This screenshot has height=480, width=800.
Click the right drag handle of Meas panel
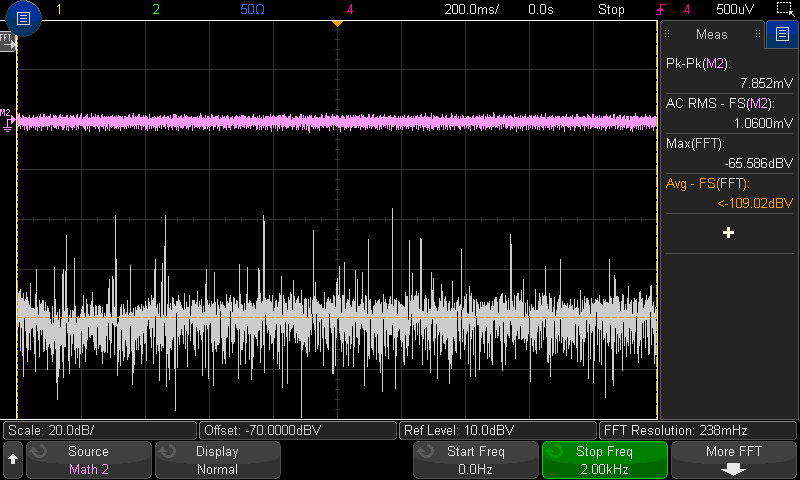(x=758, y=34)
